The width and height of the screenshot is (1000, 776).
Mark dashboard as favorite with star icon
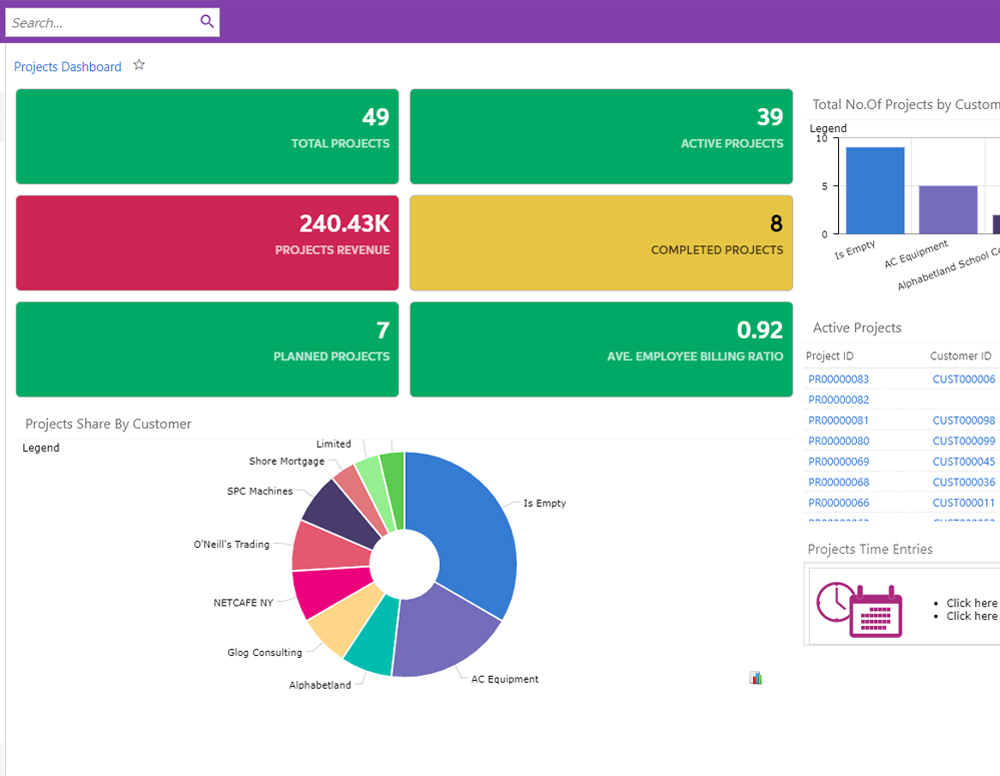[x=139, y=65]
